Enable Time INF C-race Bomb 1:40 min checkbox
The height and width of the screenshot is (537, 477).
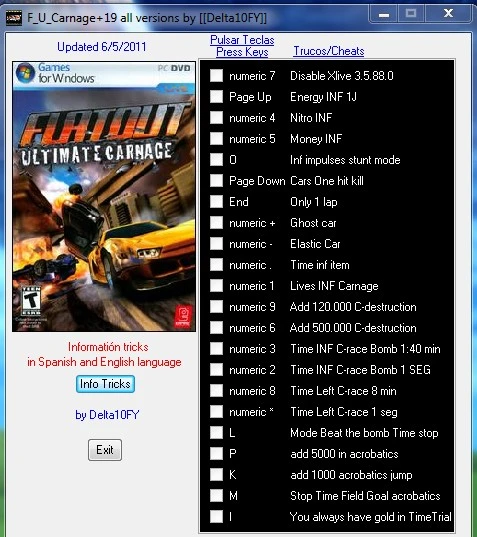(216, 349)
